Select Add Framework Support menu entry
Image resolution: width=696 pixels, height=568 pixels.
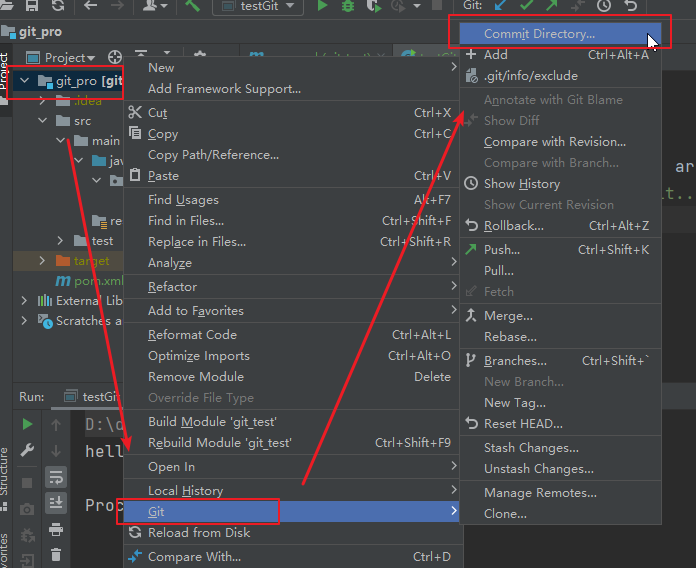click(x=291, y=89)
